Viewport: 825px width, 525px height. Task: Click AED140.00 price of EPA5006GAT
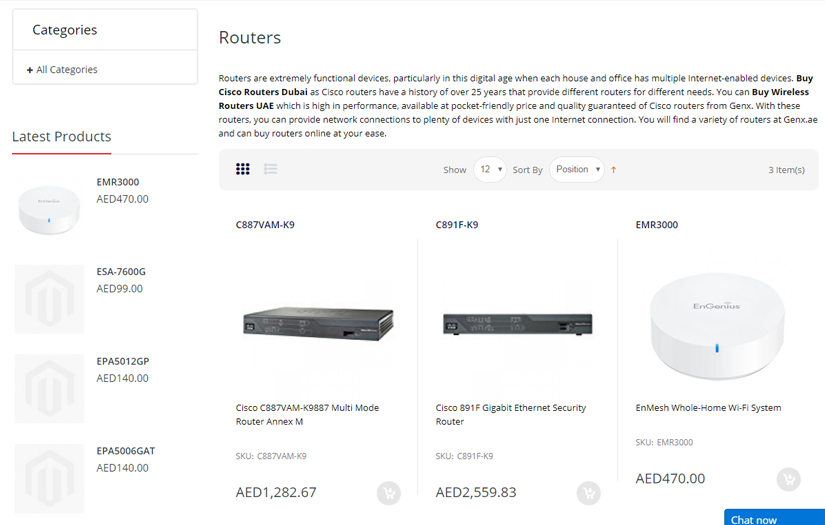[x=122, y=468]
